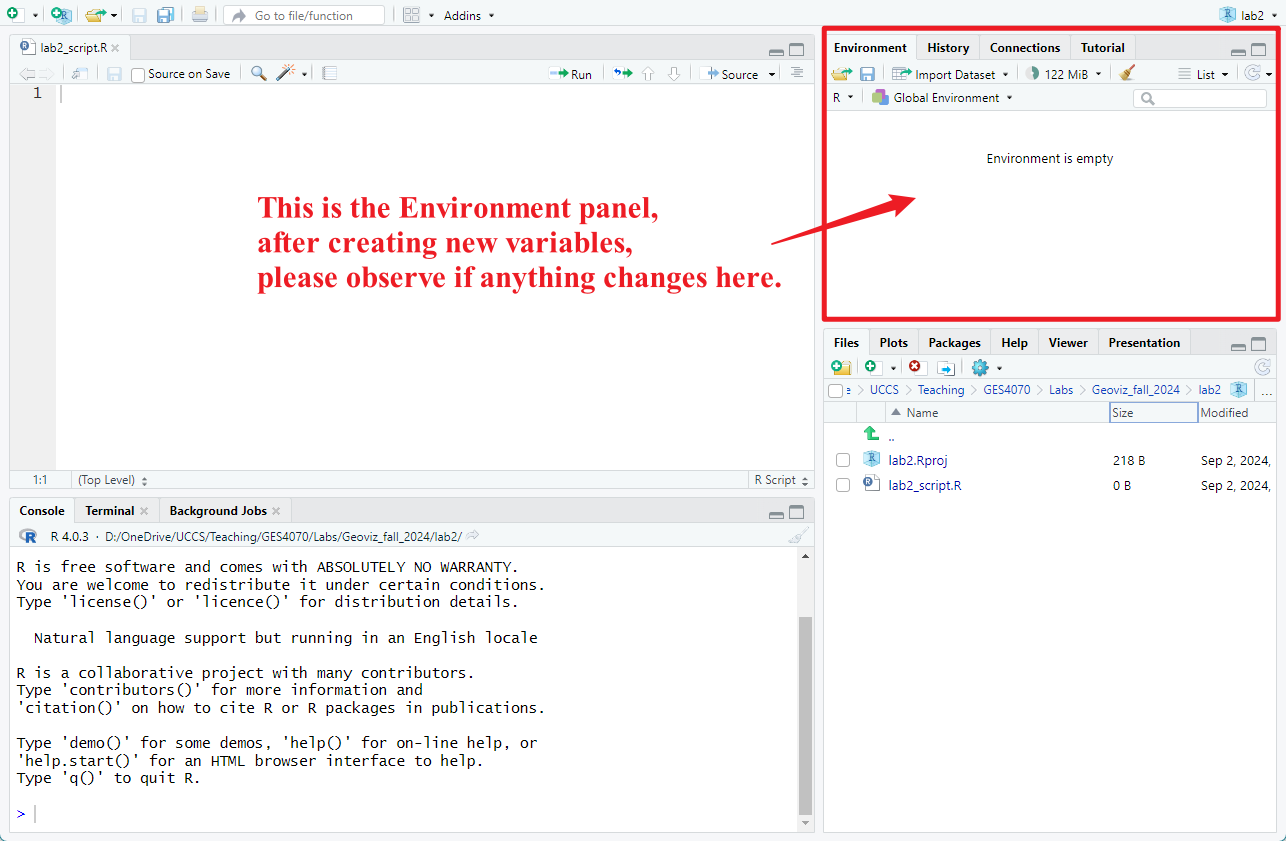
Task: Go to Geoviz_fall_2024 folder in breadcrumb
Action: click(x=1135, y=390)
